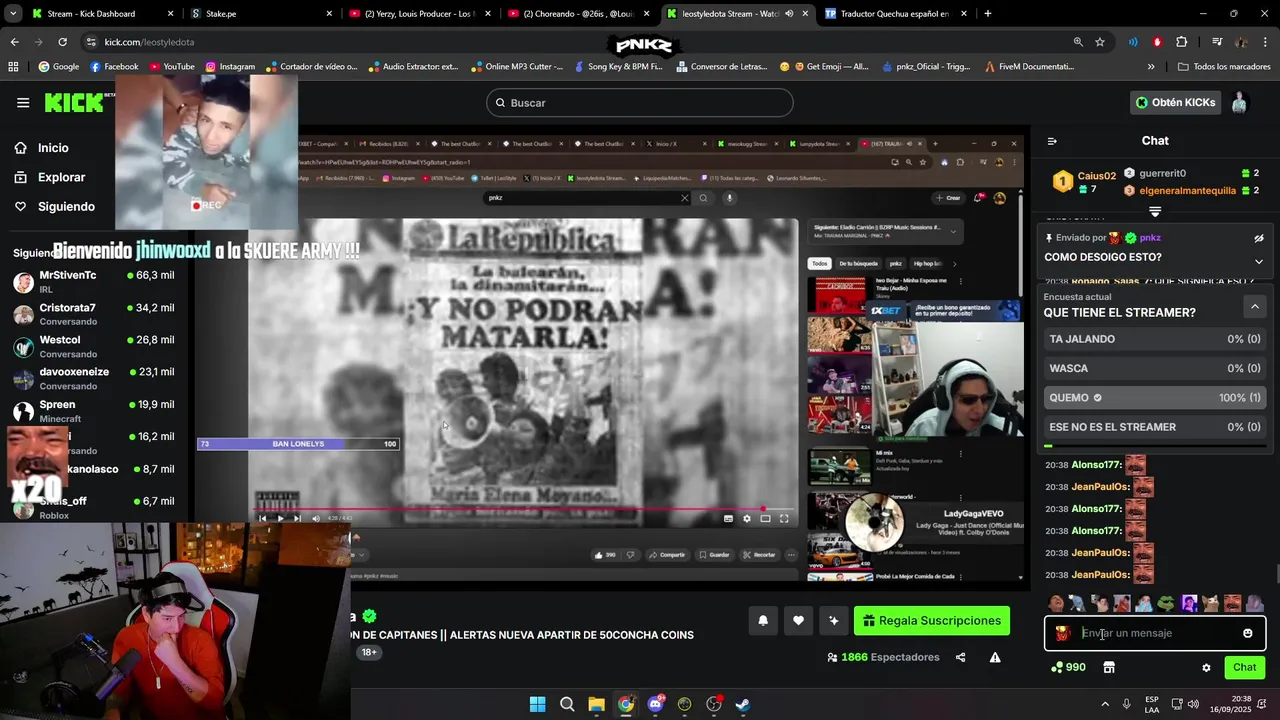Open the 990 channel points balance
This screenshot has width=1280, height=720.
pyautogui.click(x=1068, y=667)
